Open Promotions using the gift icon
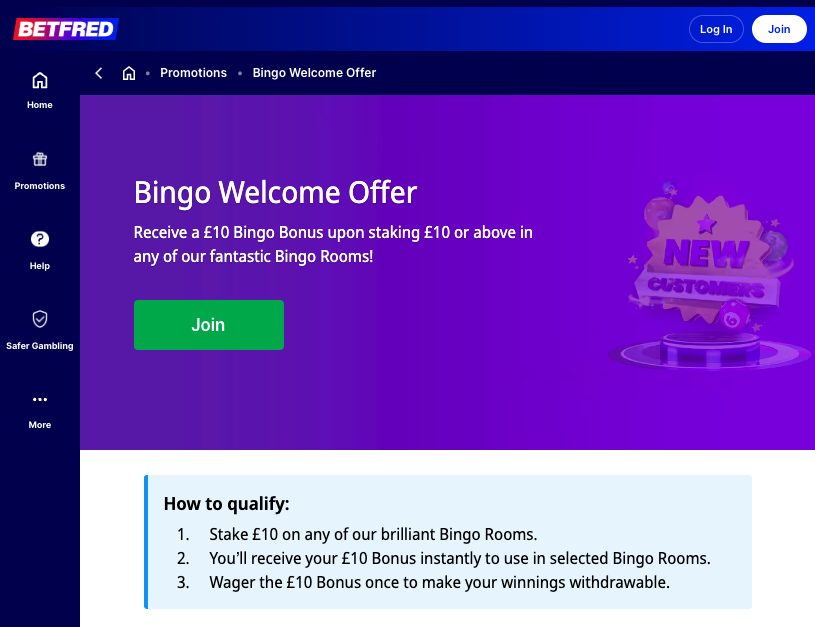Image resolution: width=815 pixels, height=627 pixels. pyautogui.click(x=39, y=159)
